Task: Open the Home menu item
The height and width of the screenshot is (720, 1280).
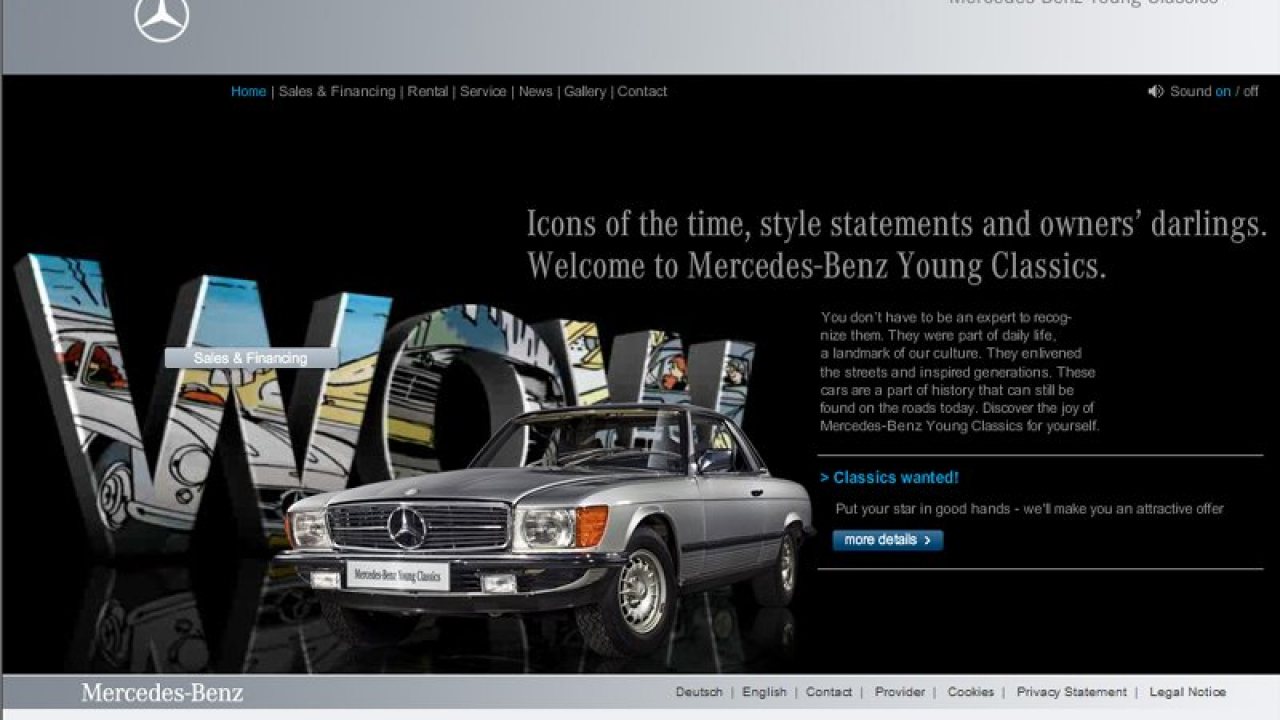Action: point(248,91)
